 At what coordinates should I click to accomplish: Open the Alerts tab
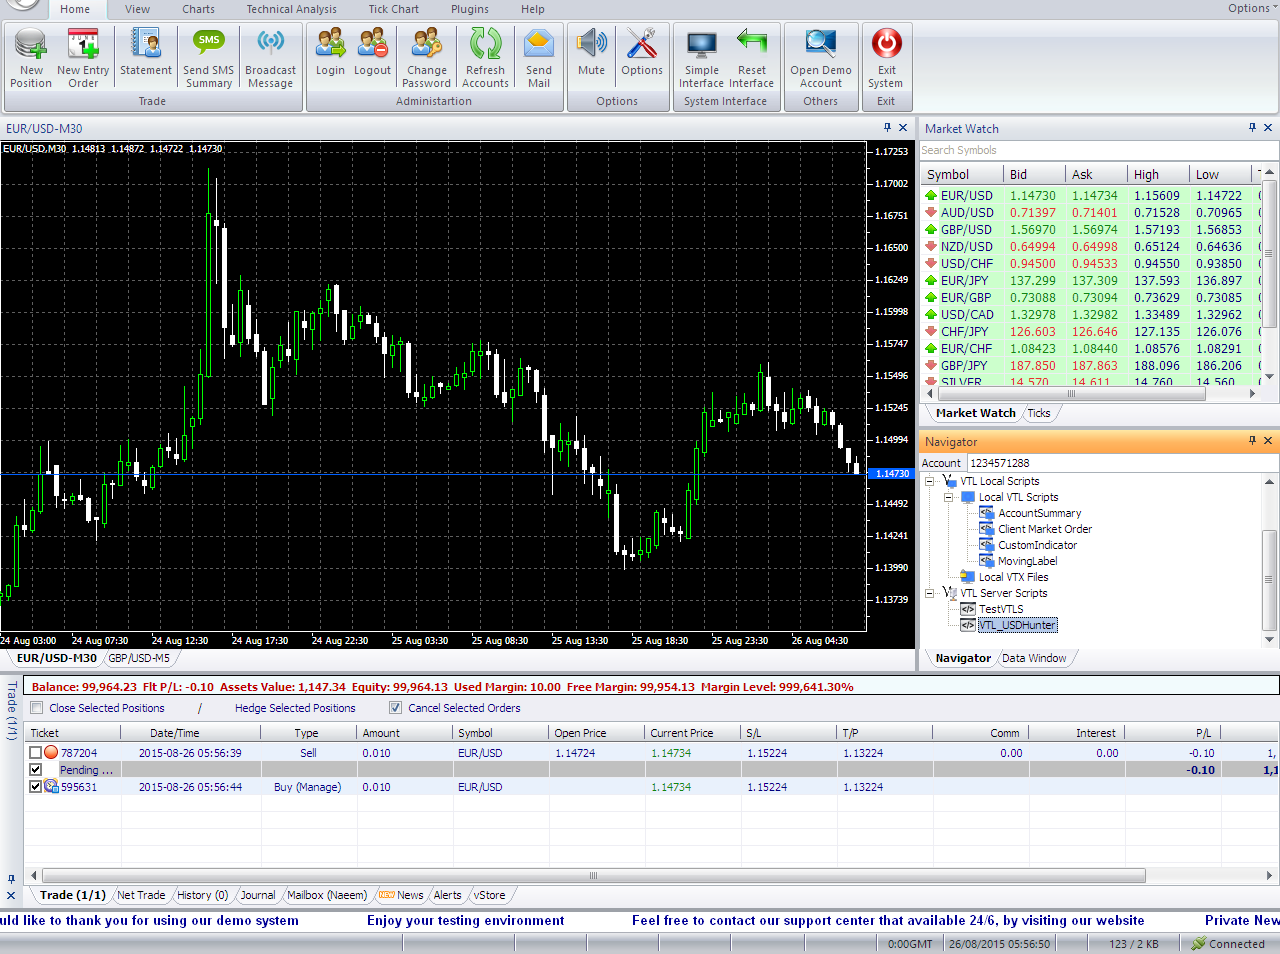pyautogui.click(x=447, y=895)
